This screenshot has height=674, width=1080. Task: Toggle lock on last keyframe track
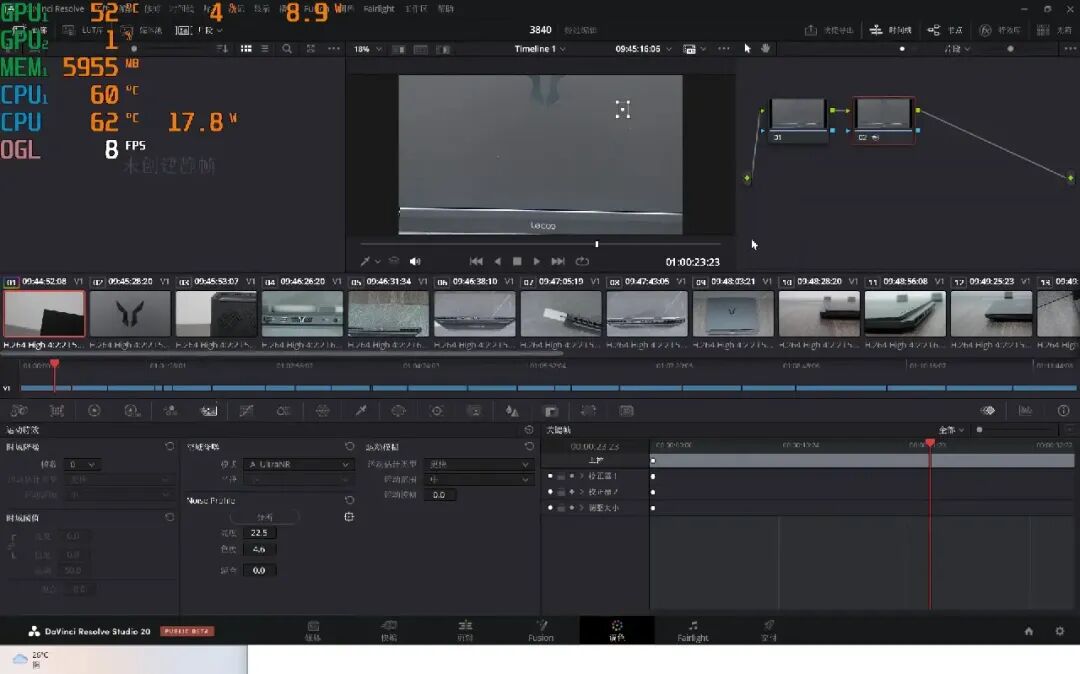click(x=561, y=508)
